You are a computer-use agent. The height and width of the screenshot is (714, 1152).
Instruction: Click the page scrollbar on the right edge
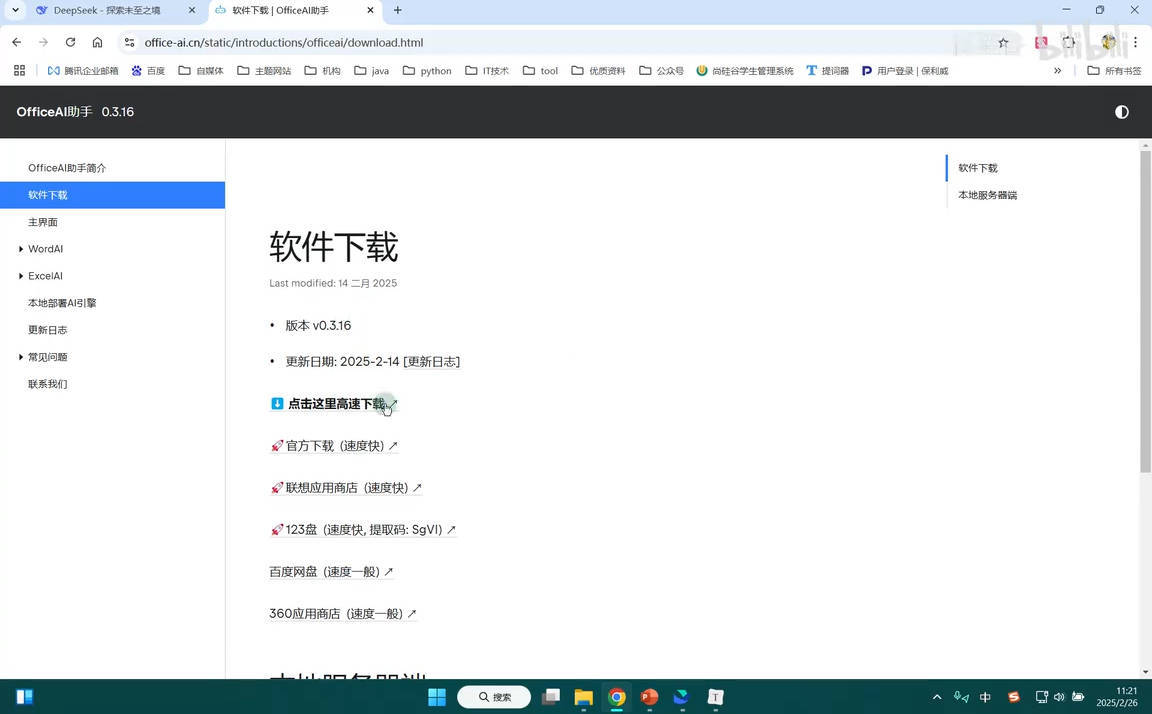click(x=1145, y=300)
